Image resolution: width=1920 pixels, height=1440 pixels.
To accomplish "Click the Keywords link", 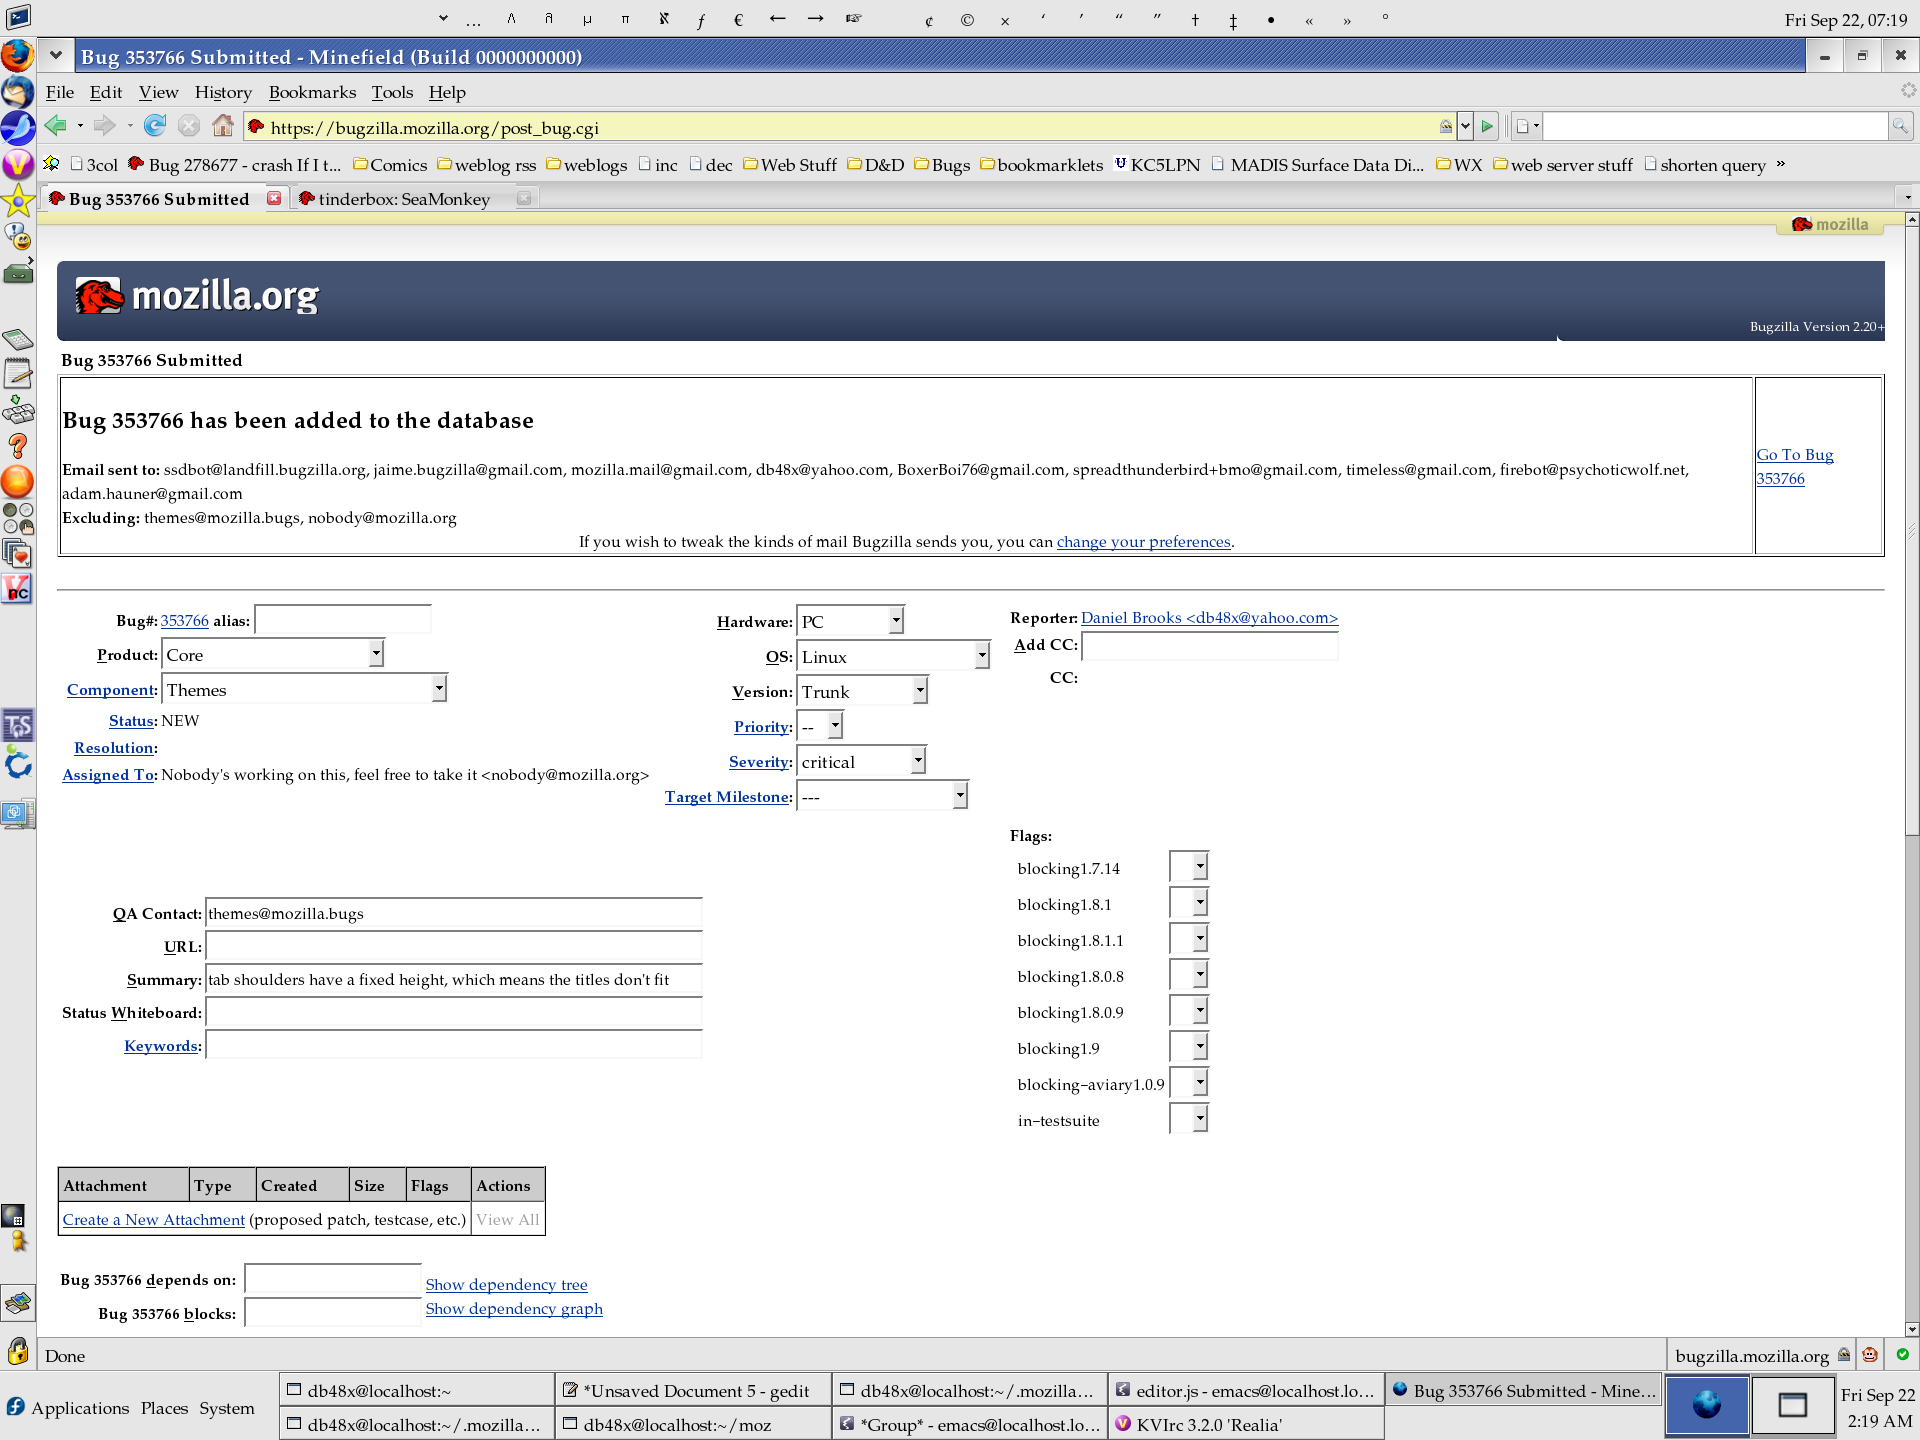I will (x=161, y=1045).
